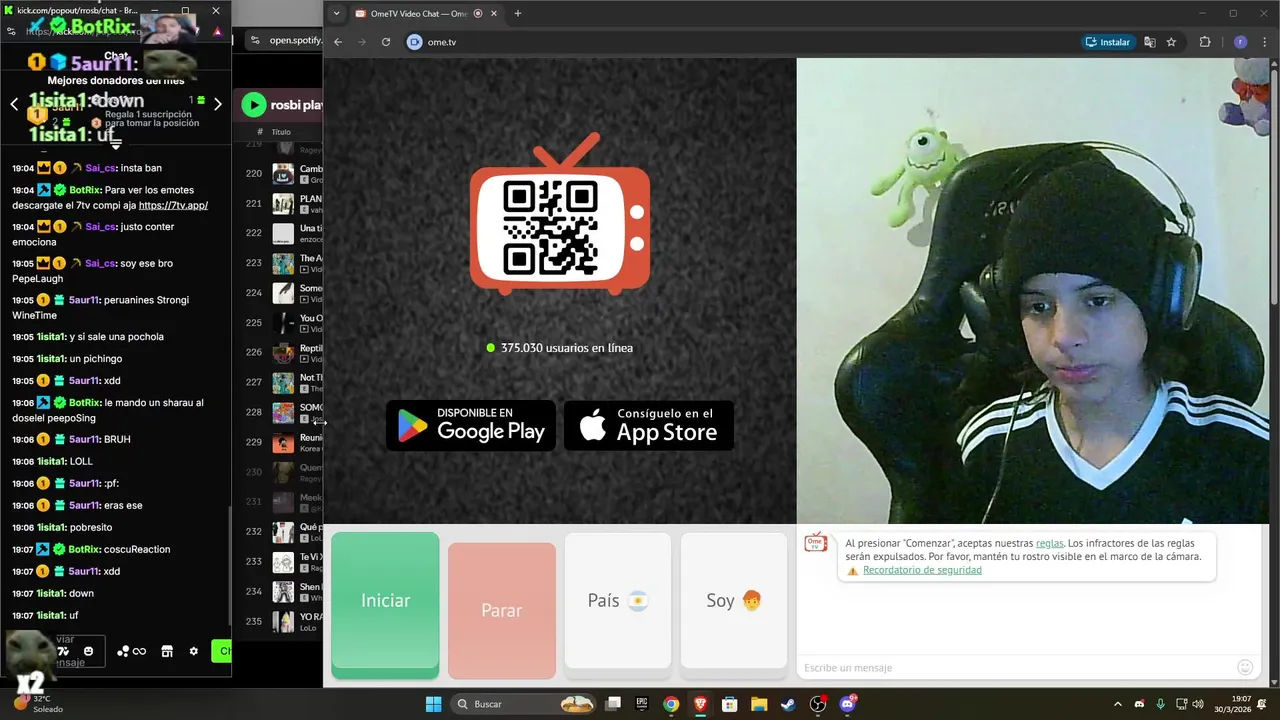Open the reglas link in the notice
Screen dimensions: 1280x720
point(1049,543)
